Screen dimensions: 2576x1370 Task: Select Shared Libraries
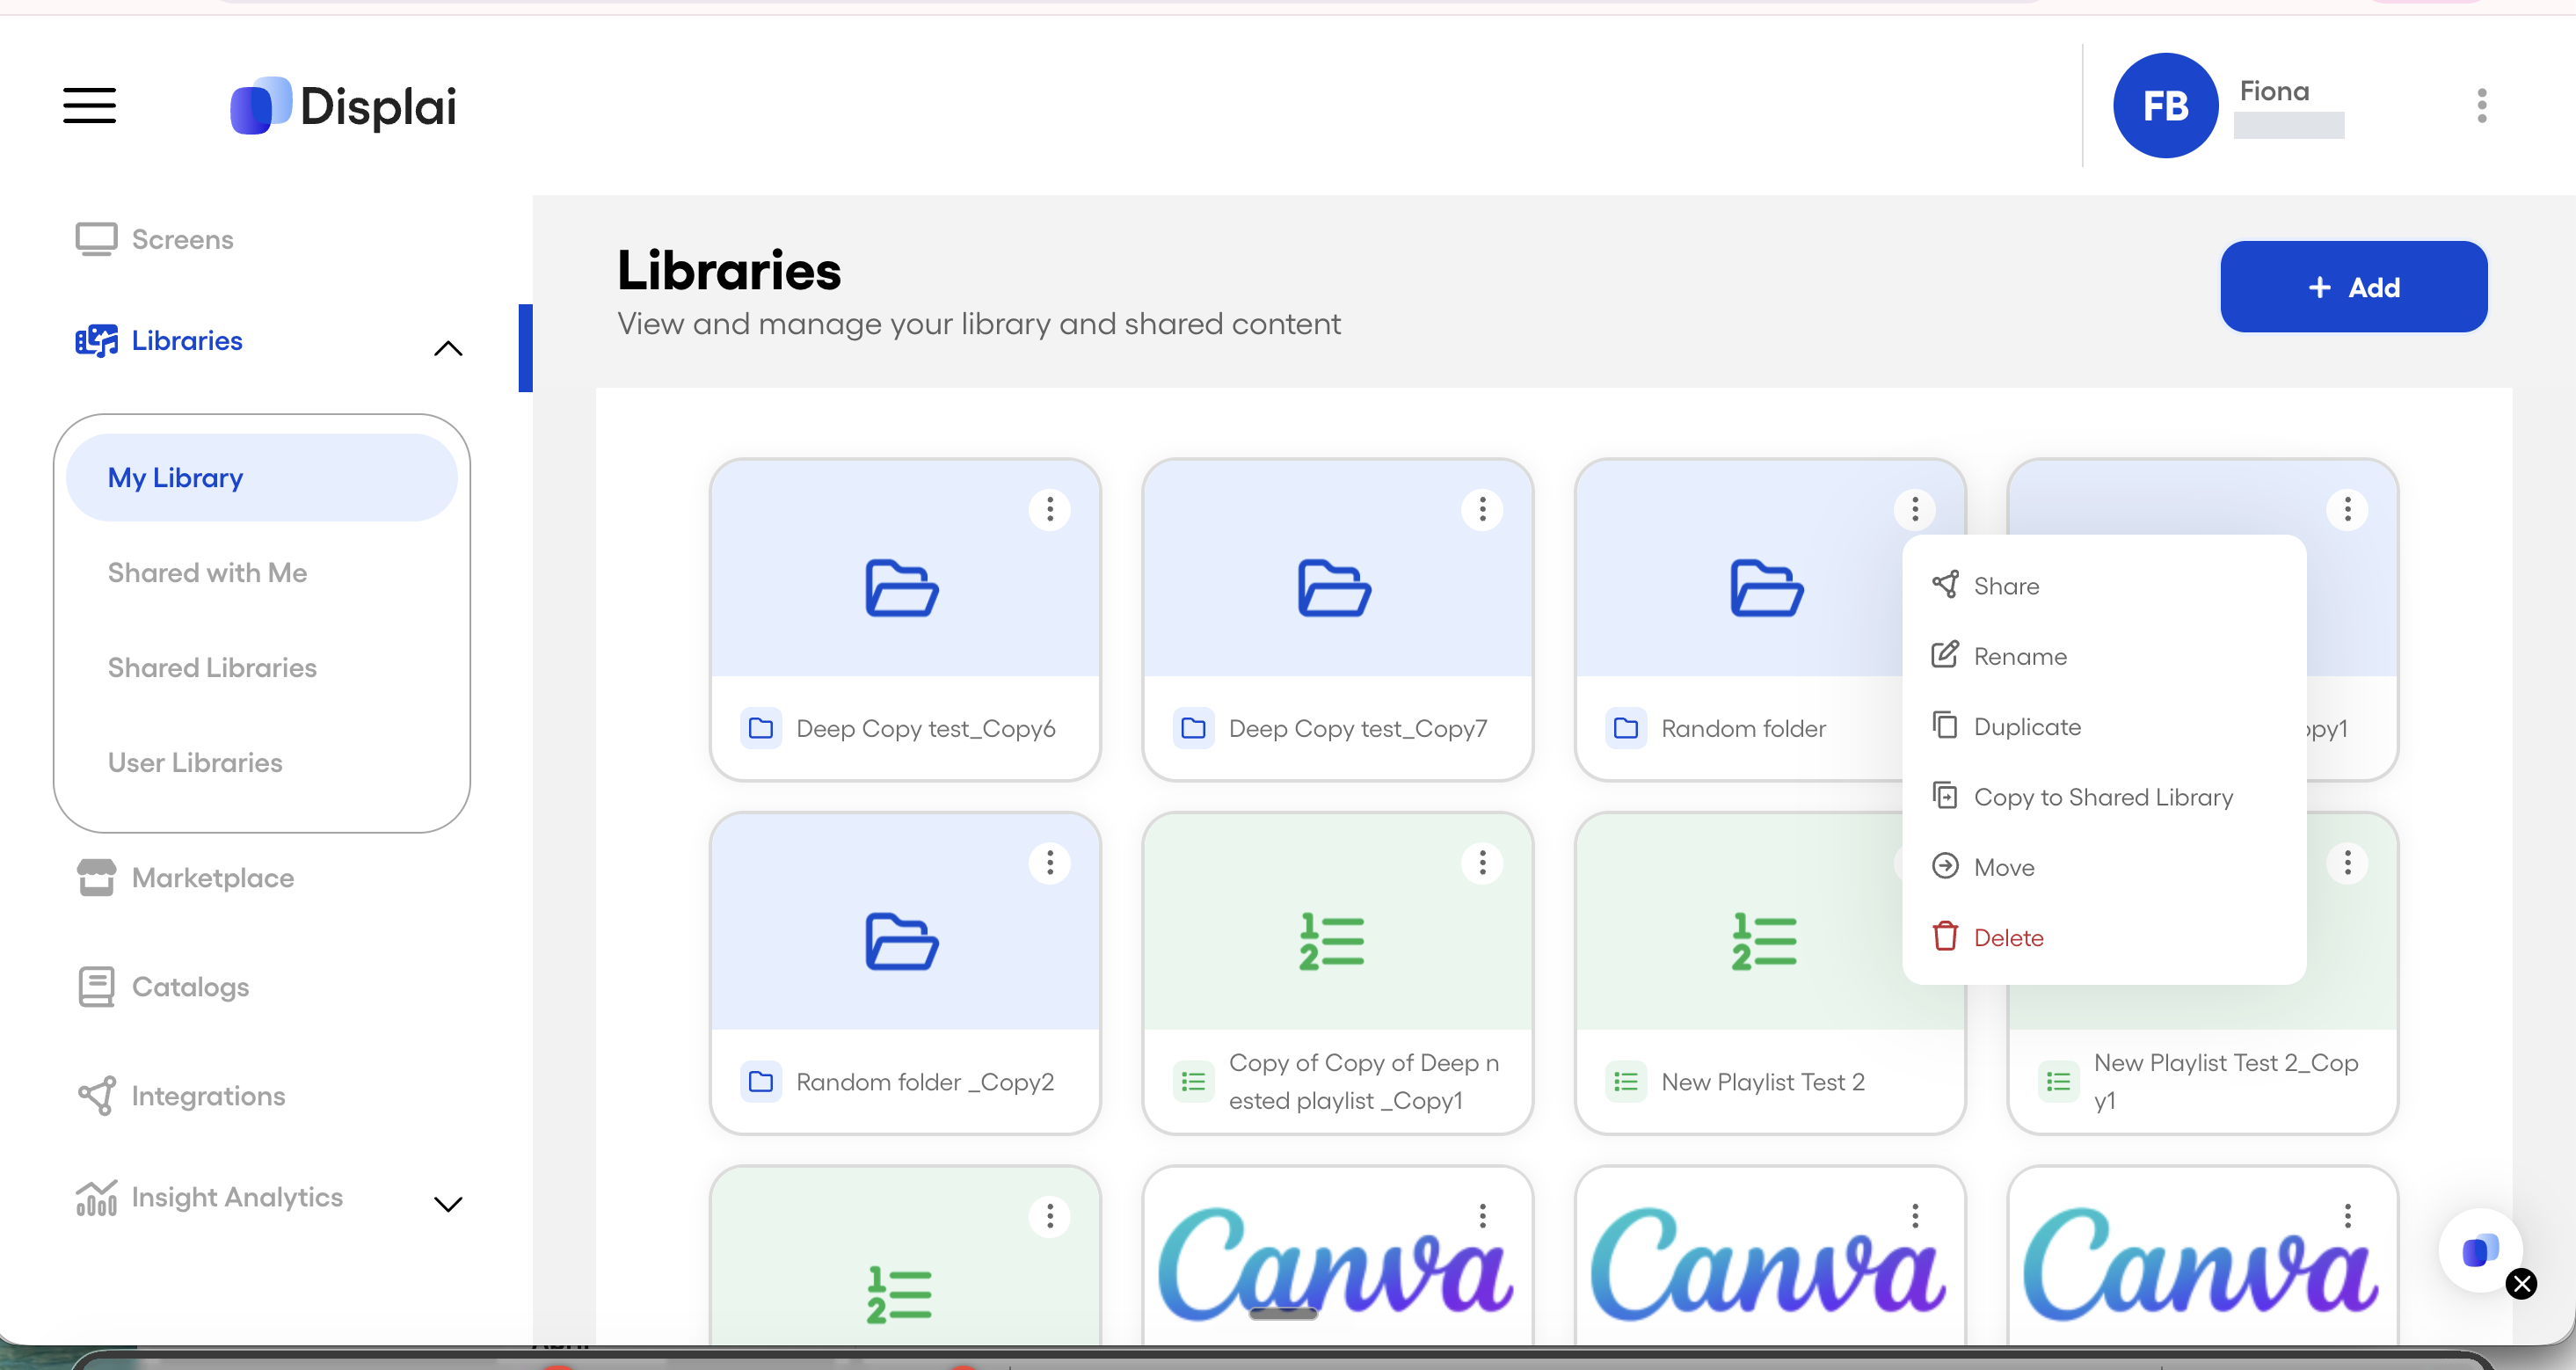click(212, 668)
